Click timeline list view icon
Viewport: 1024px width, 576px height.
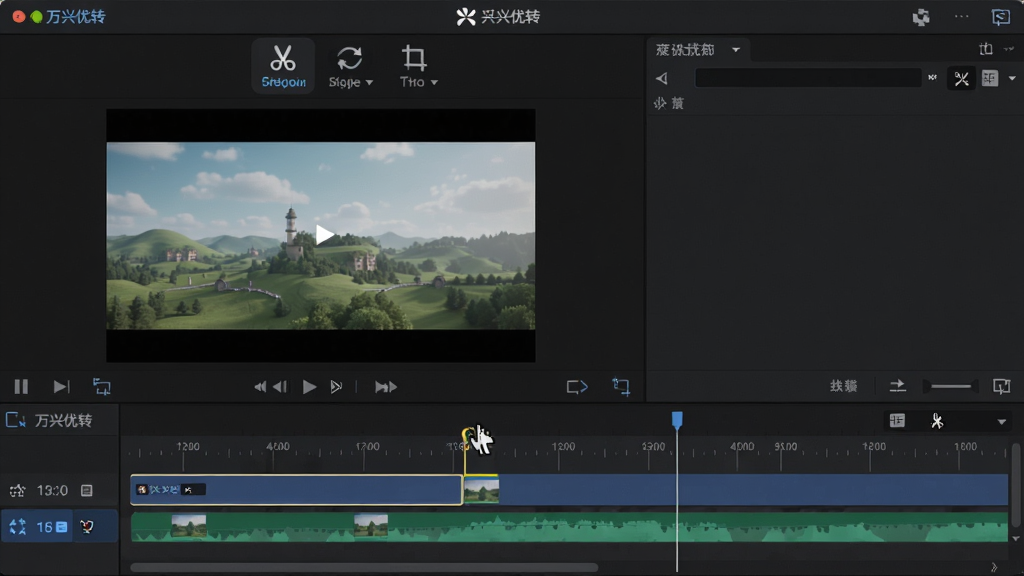tap(897, 421)
